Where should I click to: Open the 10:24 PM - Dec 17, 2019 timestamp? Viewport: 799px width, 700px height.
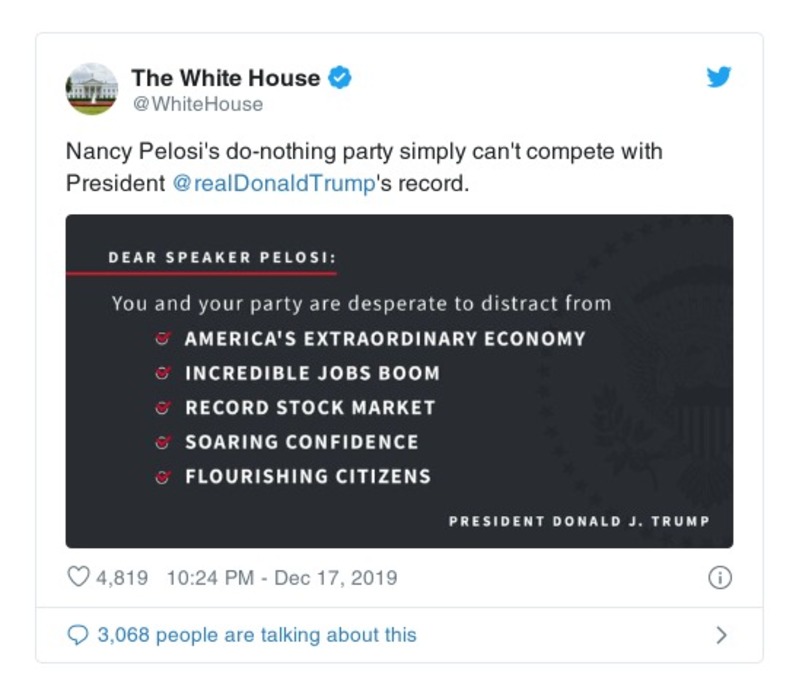click(x=282, y=578)
